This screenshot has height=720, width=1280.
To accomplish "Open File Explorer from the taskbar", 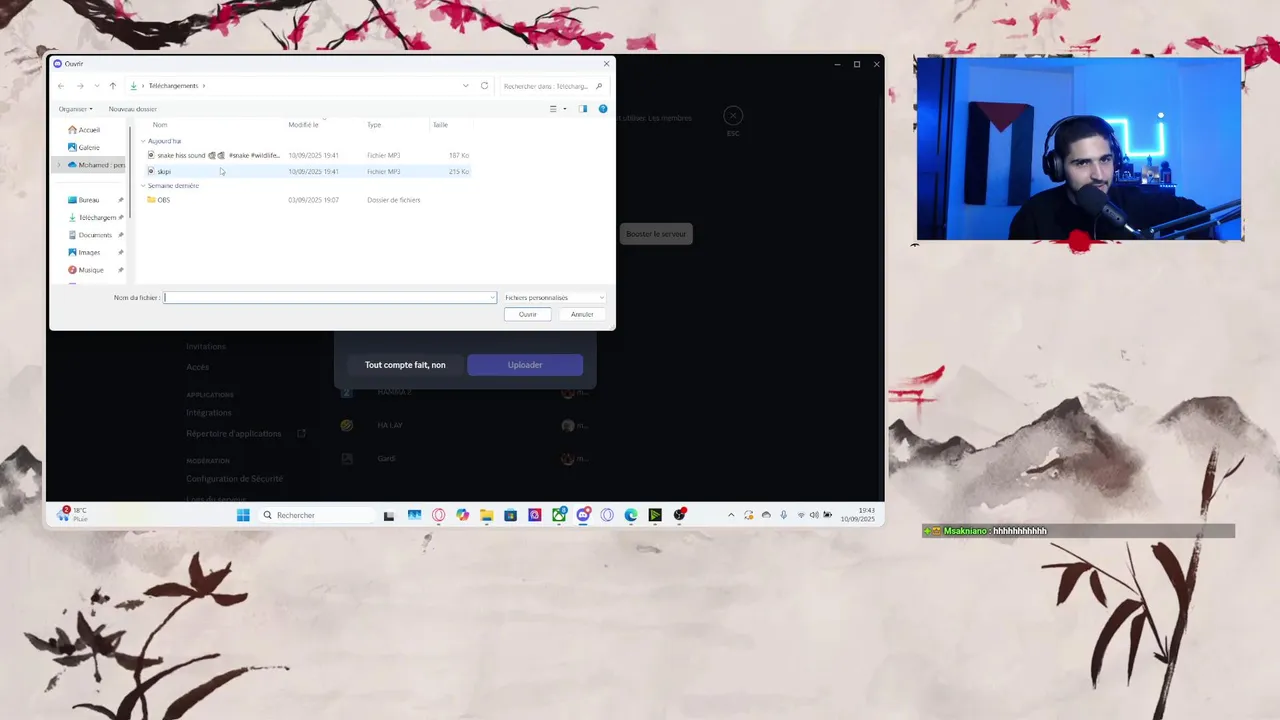I will tap(486, 515).
